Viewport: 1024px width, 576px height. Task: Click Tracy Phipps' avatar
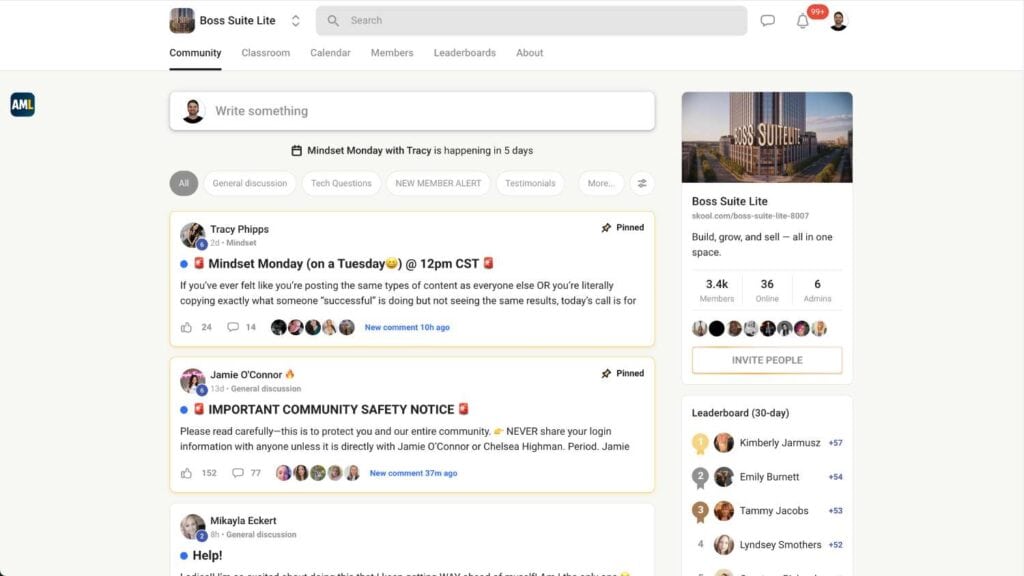click(x=193, y=235)
